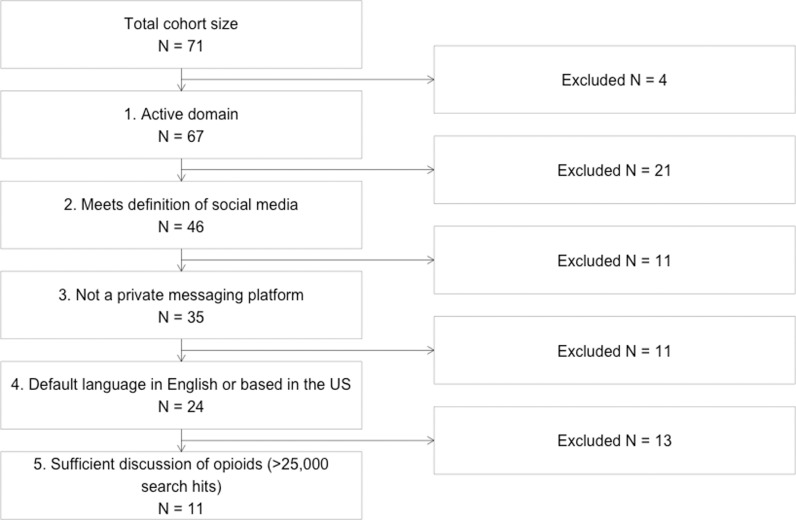Click the Excluded N = 13 box

pyautogui.click(x=614, y=440)
